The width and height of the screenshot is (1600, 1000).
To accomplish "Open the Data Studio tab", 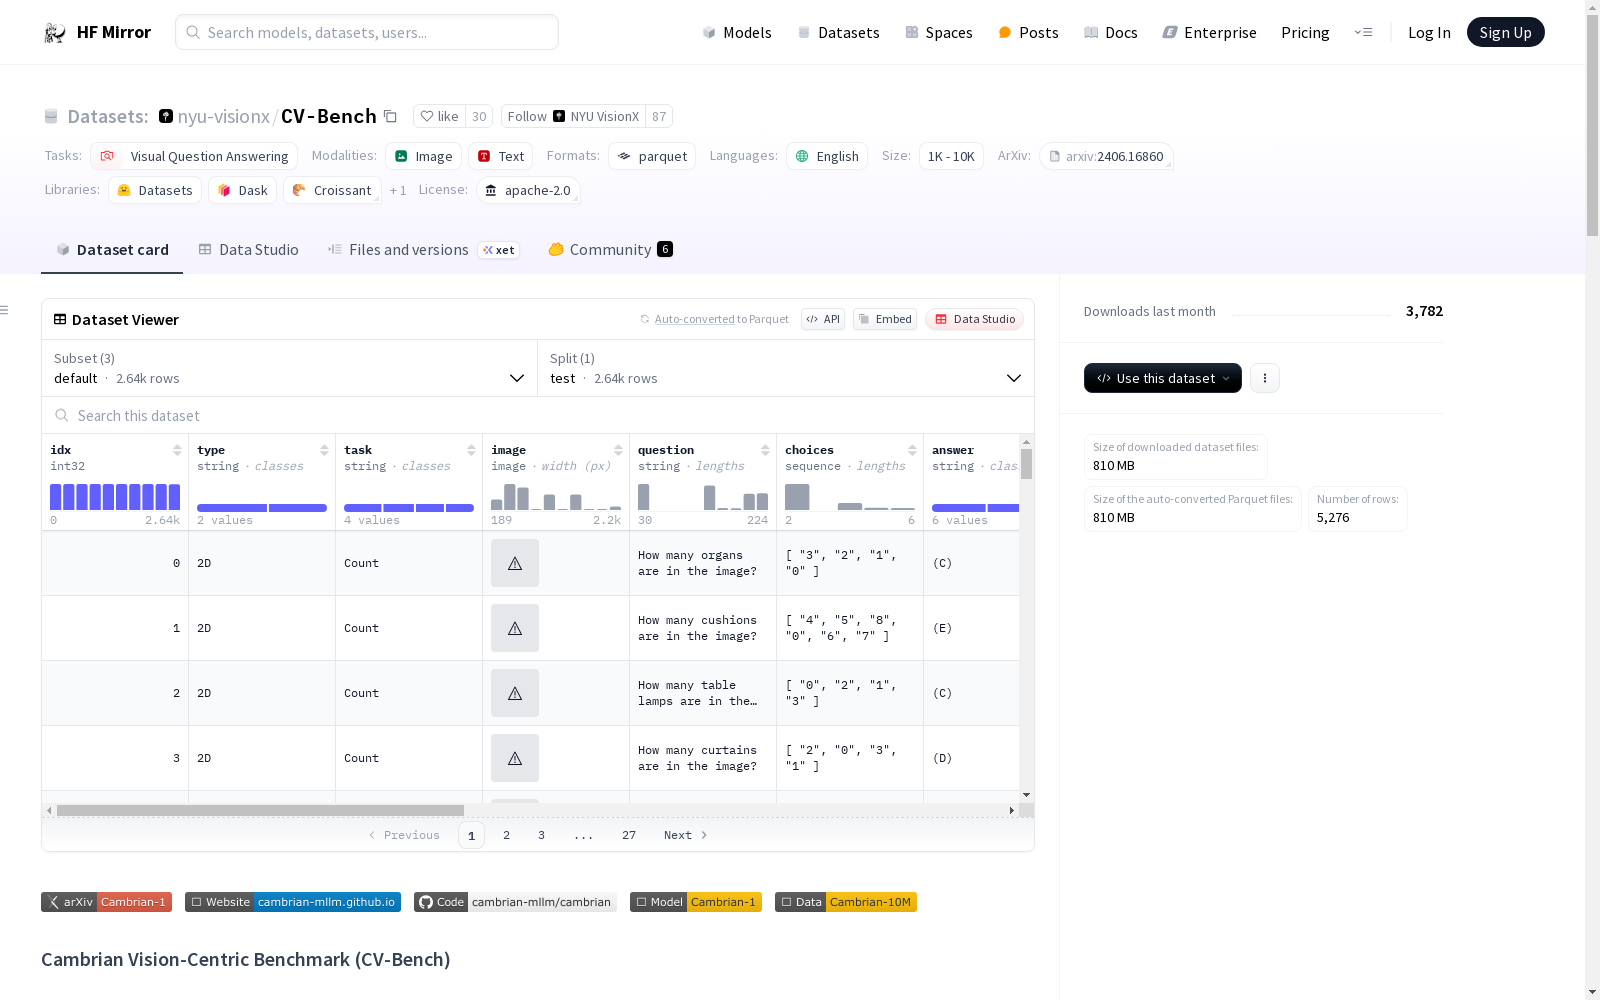I will (248, 250).
